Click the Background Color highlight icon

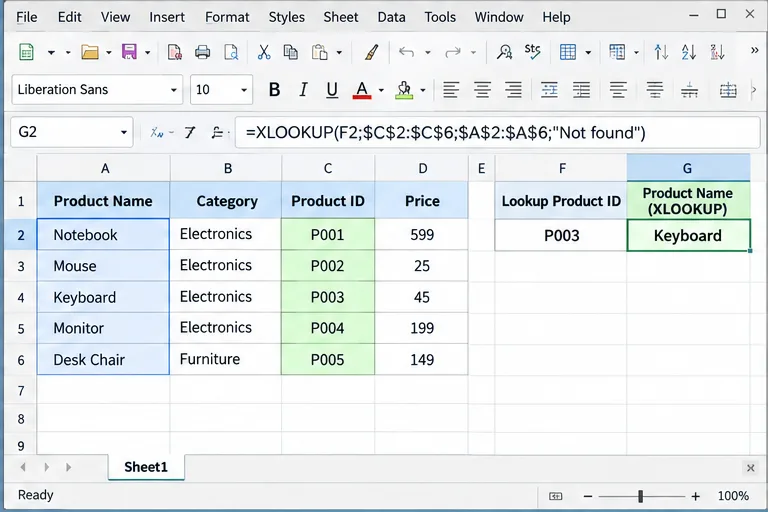point(404,90)
